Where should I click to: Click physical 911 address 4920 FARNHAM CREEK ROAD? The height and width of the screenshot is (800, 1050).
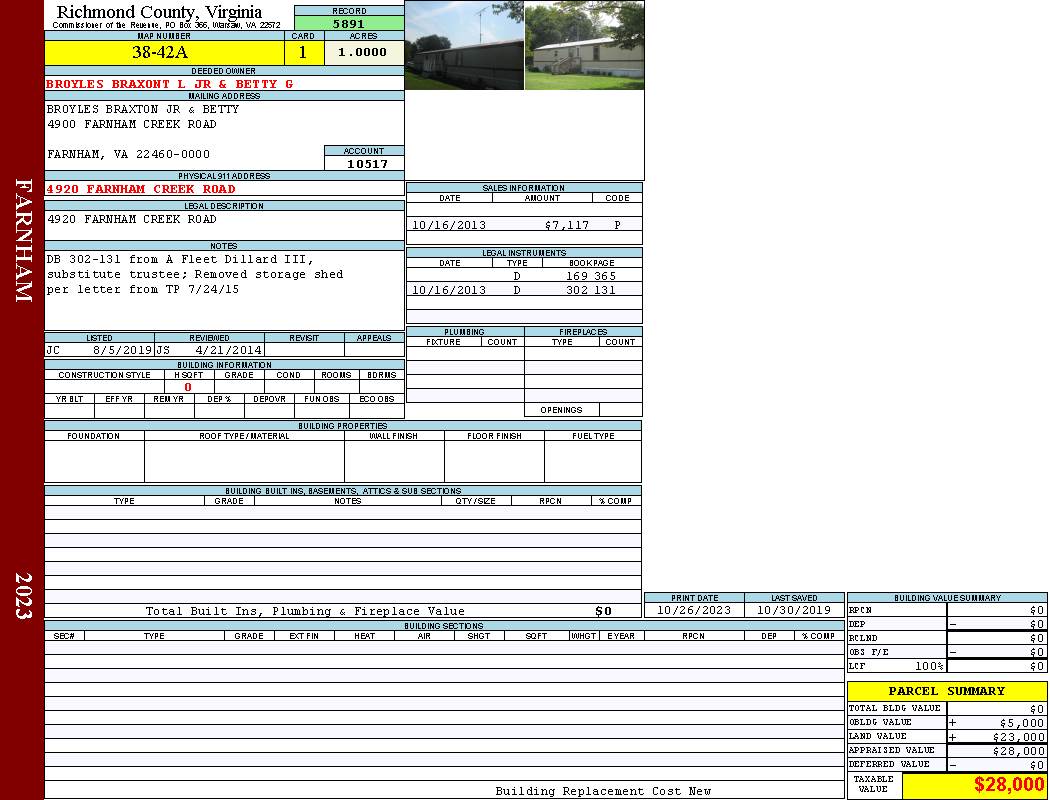pyautogui.click(x=141, y=189)
